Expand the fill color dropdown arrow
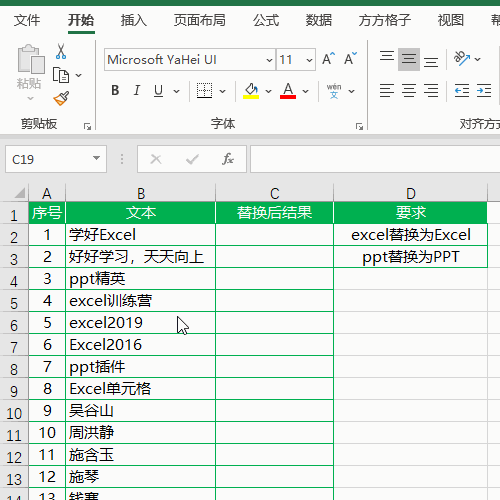The image size is (500, 500). (268, 91)
